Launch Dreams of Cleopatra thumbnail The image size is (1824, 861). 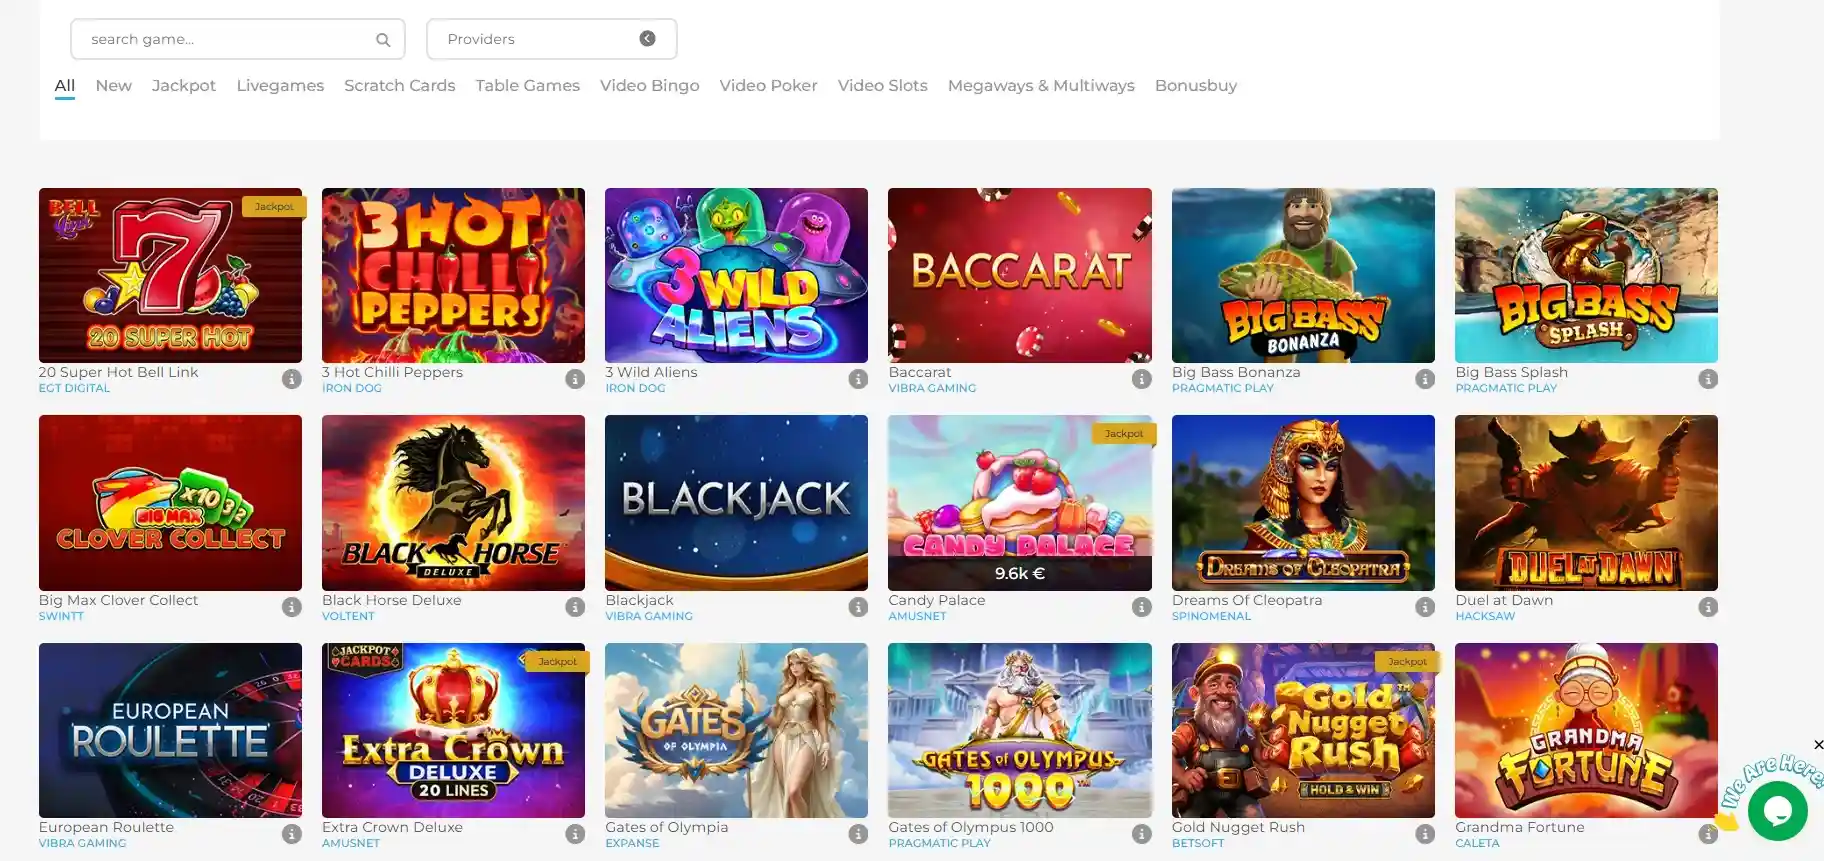pyautogui.click(x=1303, y=503)
